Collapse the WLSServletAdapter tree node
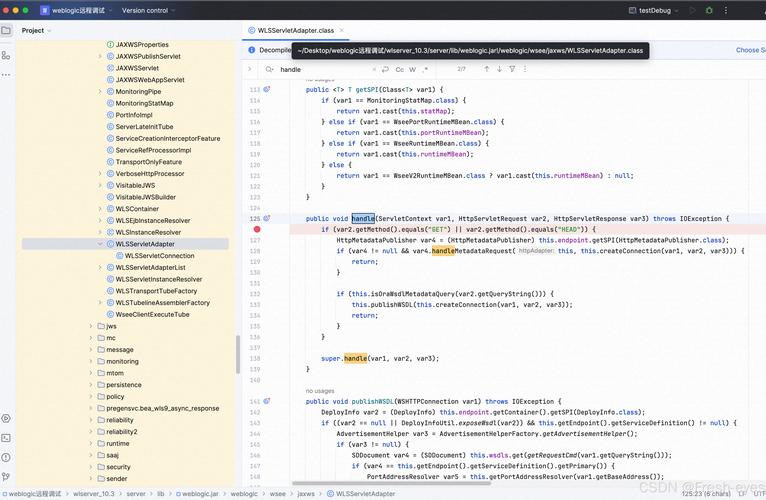 point(100,244)
